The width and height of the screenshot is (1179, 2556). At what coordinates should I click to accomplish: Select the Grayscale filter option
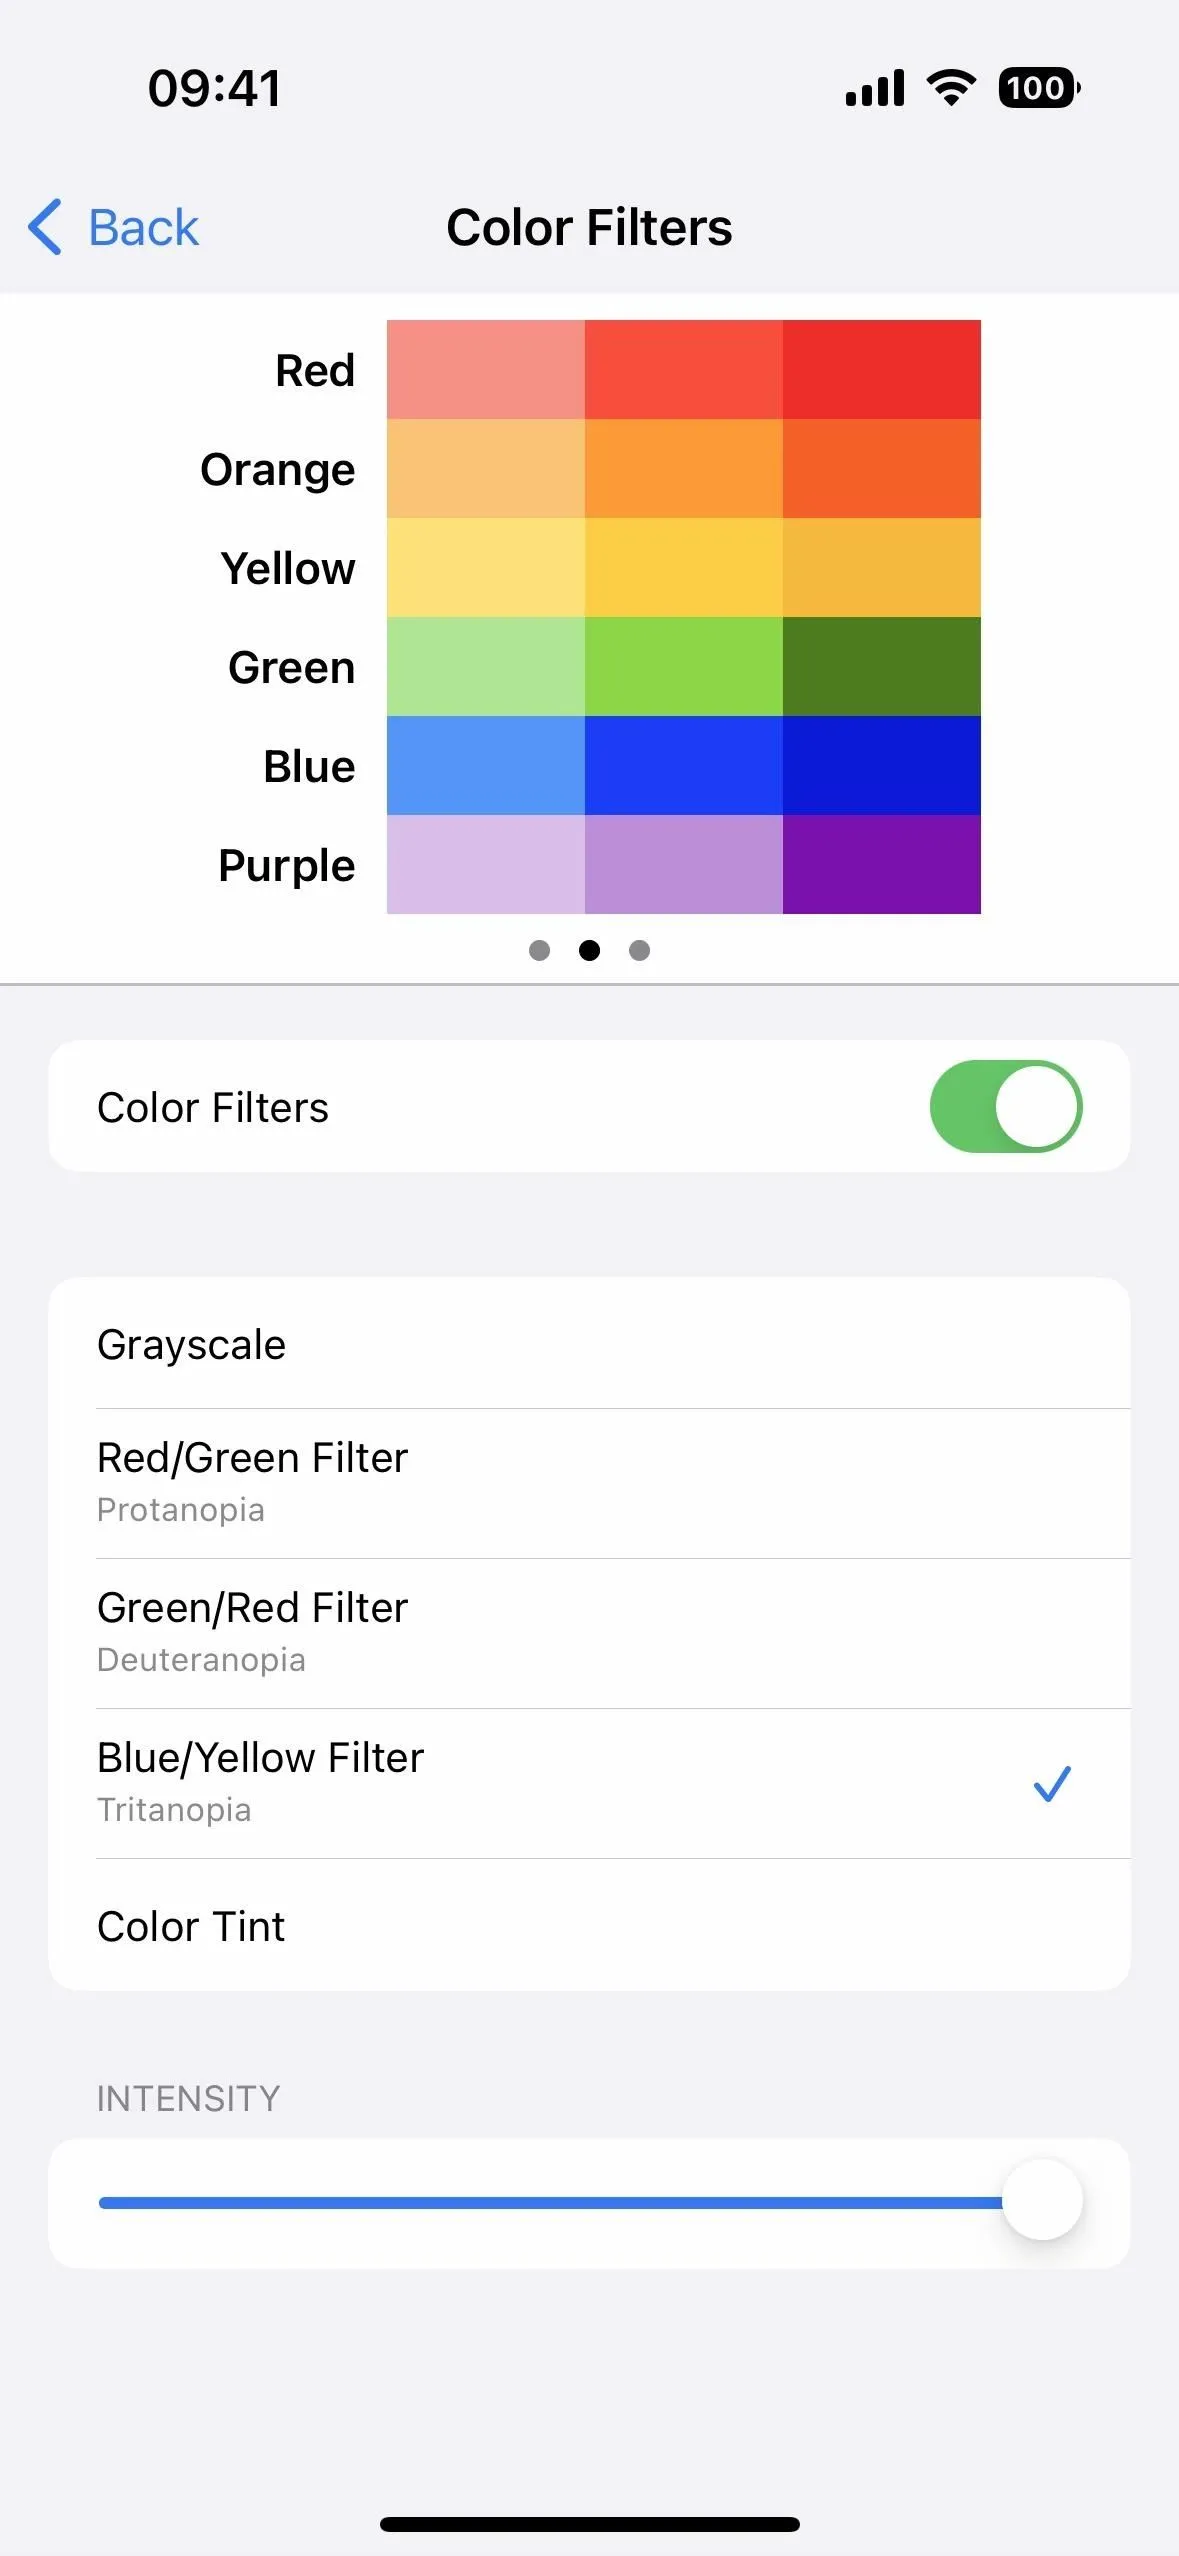point(589,1343)
